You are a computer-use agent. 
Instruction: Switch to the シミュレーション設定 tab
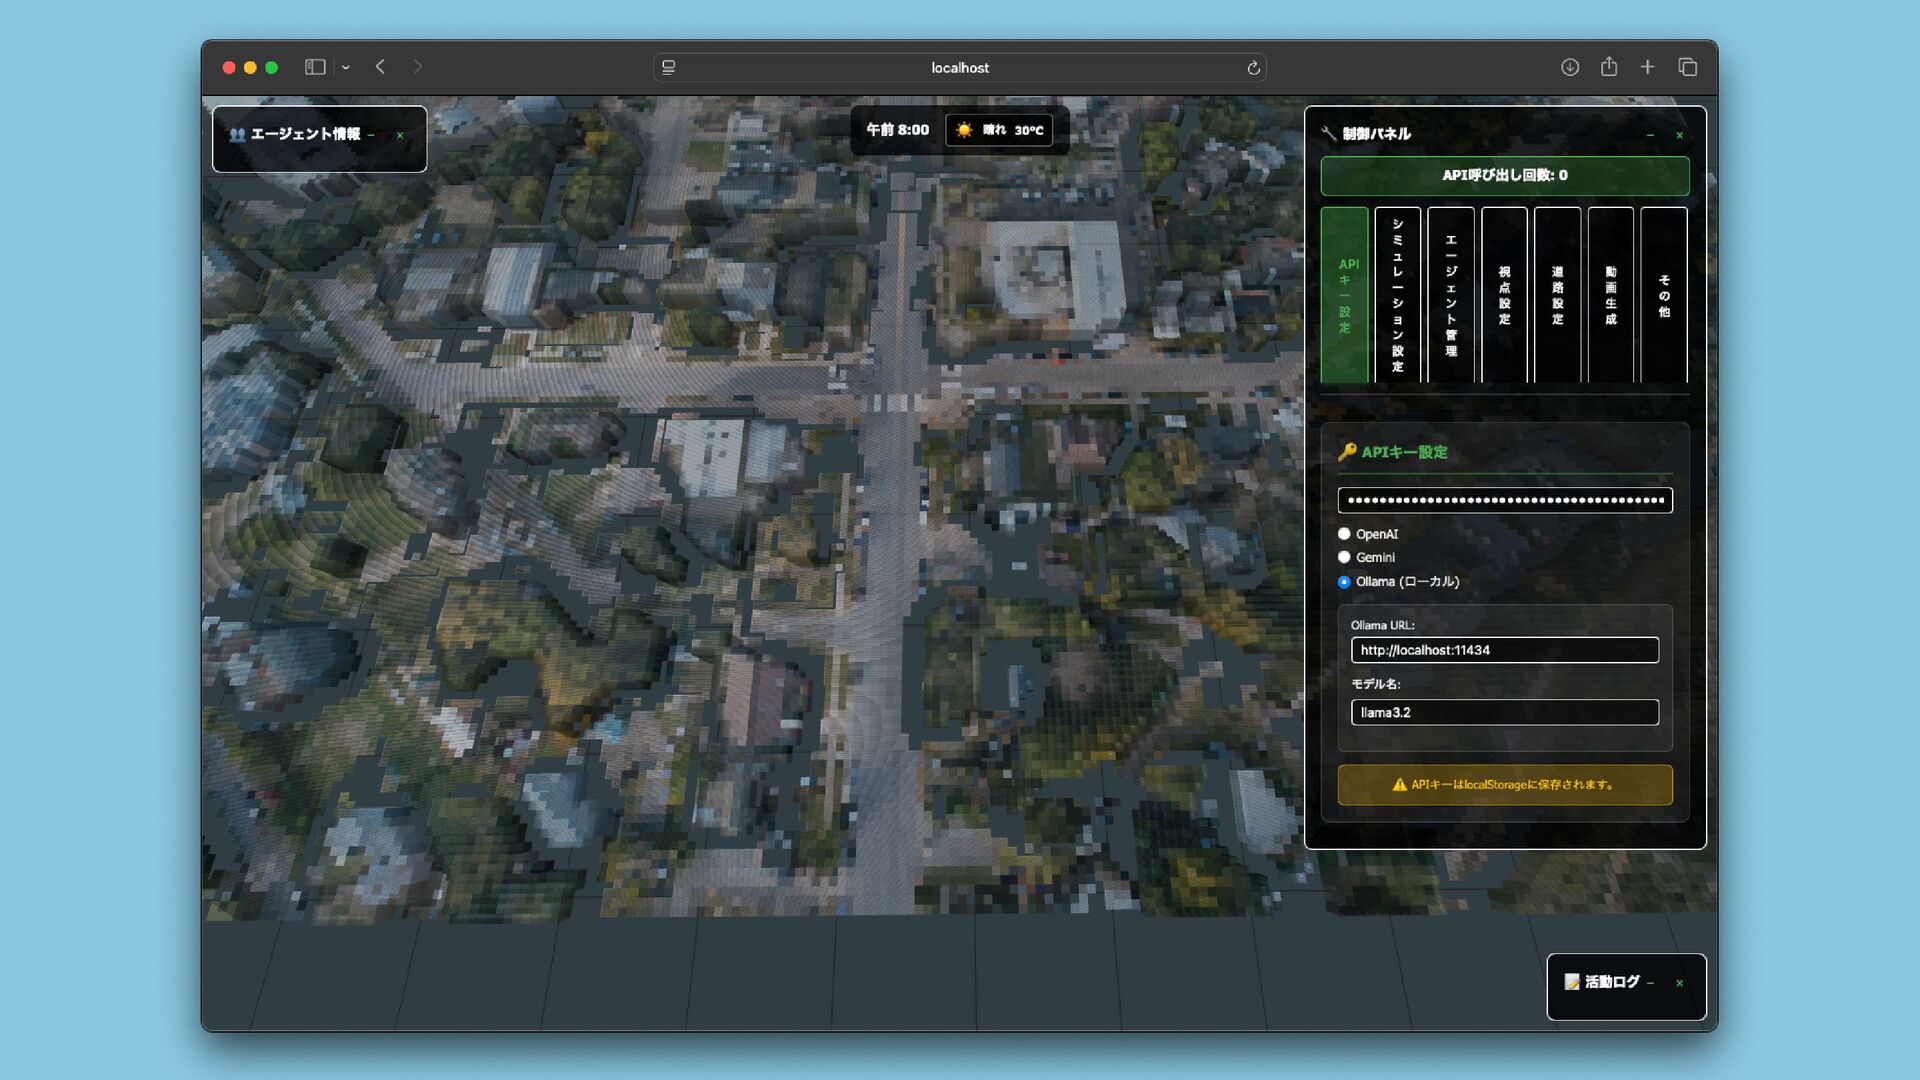[1397, 295]
